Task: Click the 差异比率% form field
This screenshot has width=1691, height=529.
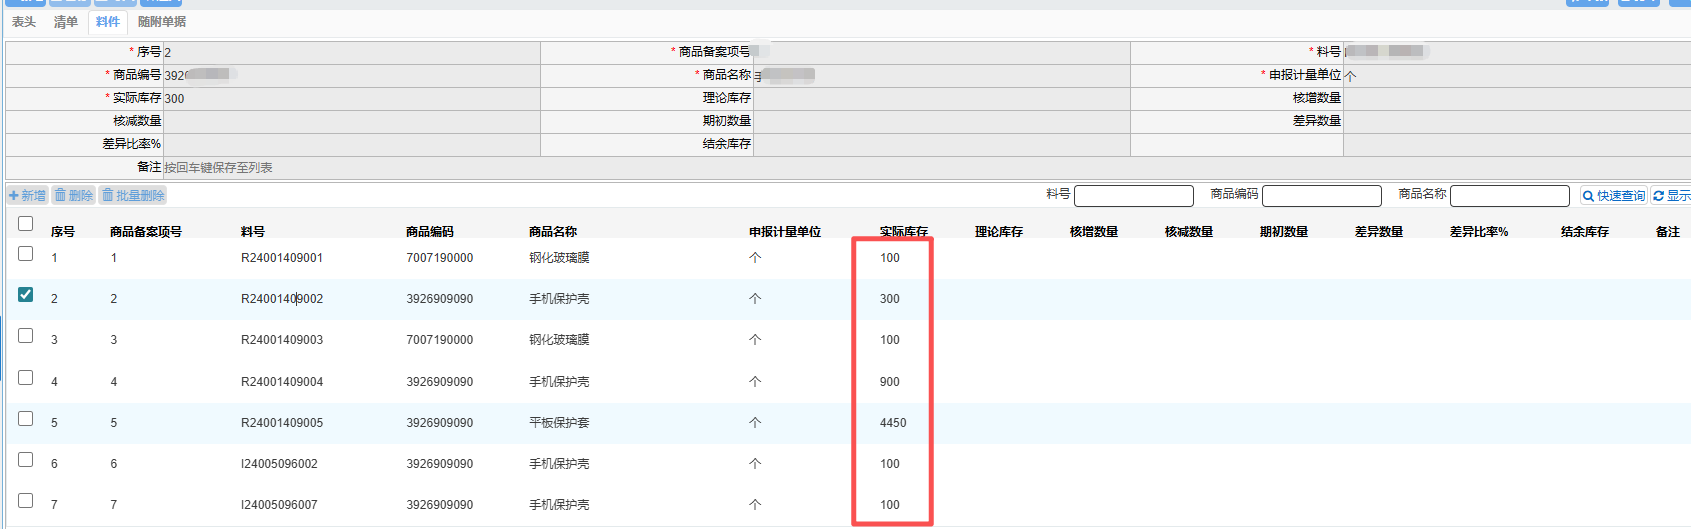Action: click(351, 144)
